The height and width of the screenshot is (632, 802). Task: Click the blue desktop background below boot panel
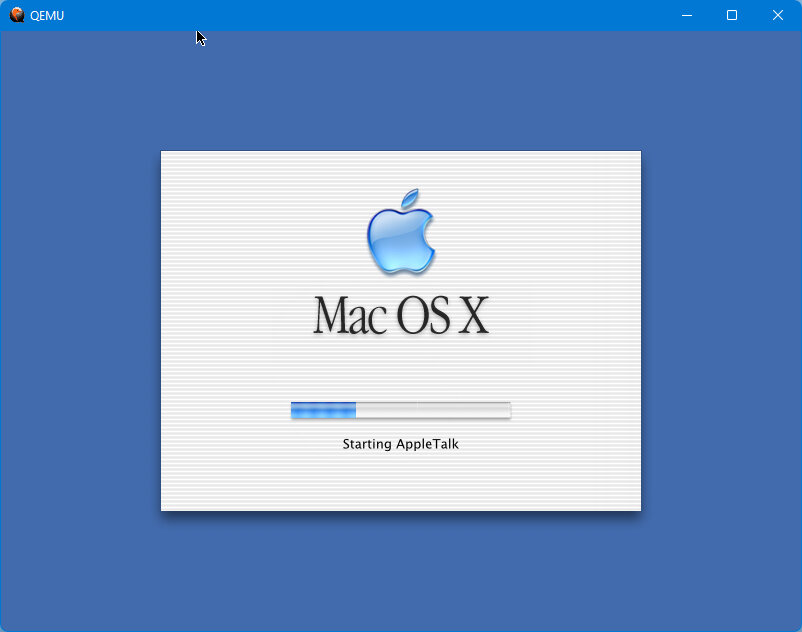pos(400,570)
